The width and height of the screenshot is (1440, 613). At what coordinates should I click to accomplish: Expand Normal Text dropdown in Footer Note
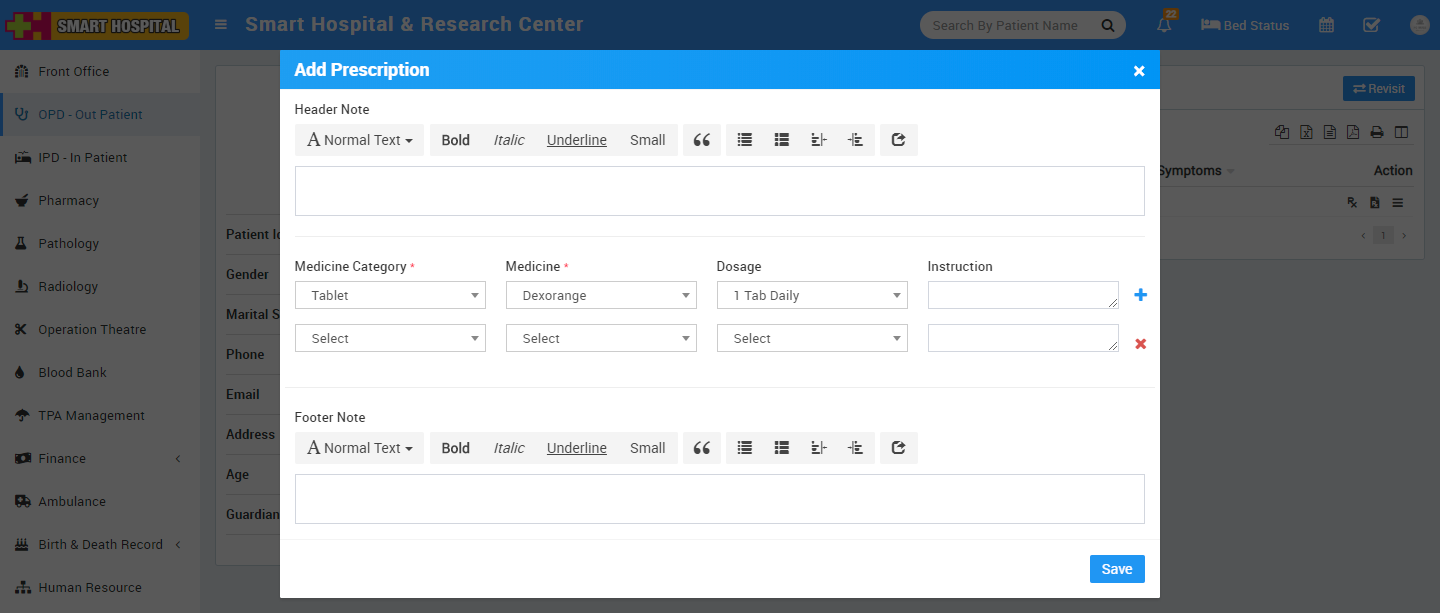click(x=359, y=448)
